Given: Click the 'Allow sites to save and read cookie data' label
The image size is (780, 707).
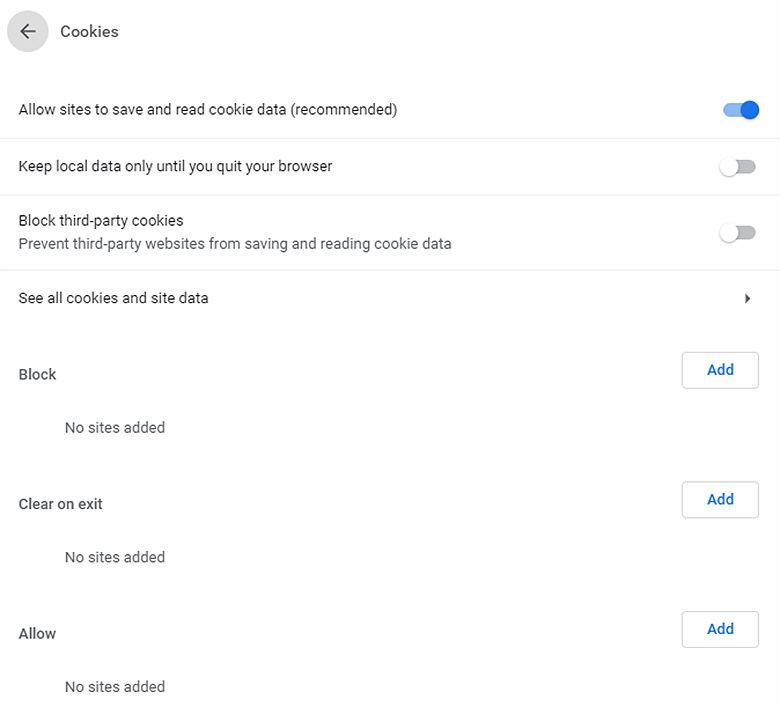Looking at the screenshot, I should coord(208,110).
